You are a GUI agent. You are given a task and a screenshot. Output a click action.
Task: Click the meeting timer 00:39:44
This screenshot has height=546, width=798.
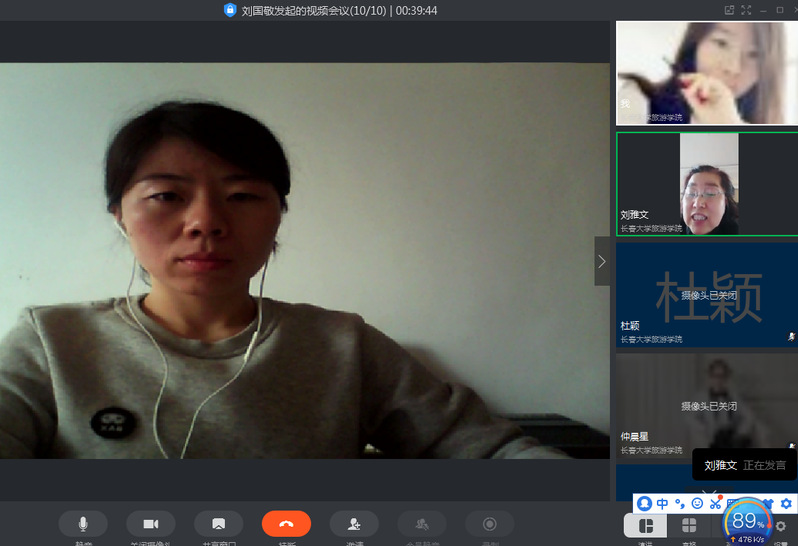(x=416, y=11)
